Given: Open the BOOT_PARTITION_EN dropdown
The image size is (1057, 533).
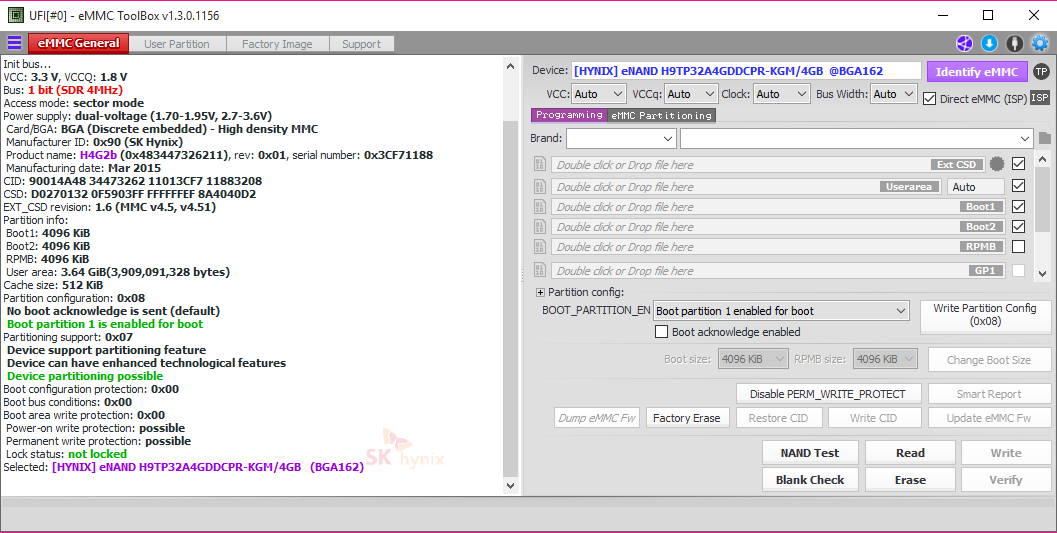Looking at the screenshot, I should (x=781, y=311).
